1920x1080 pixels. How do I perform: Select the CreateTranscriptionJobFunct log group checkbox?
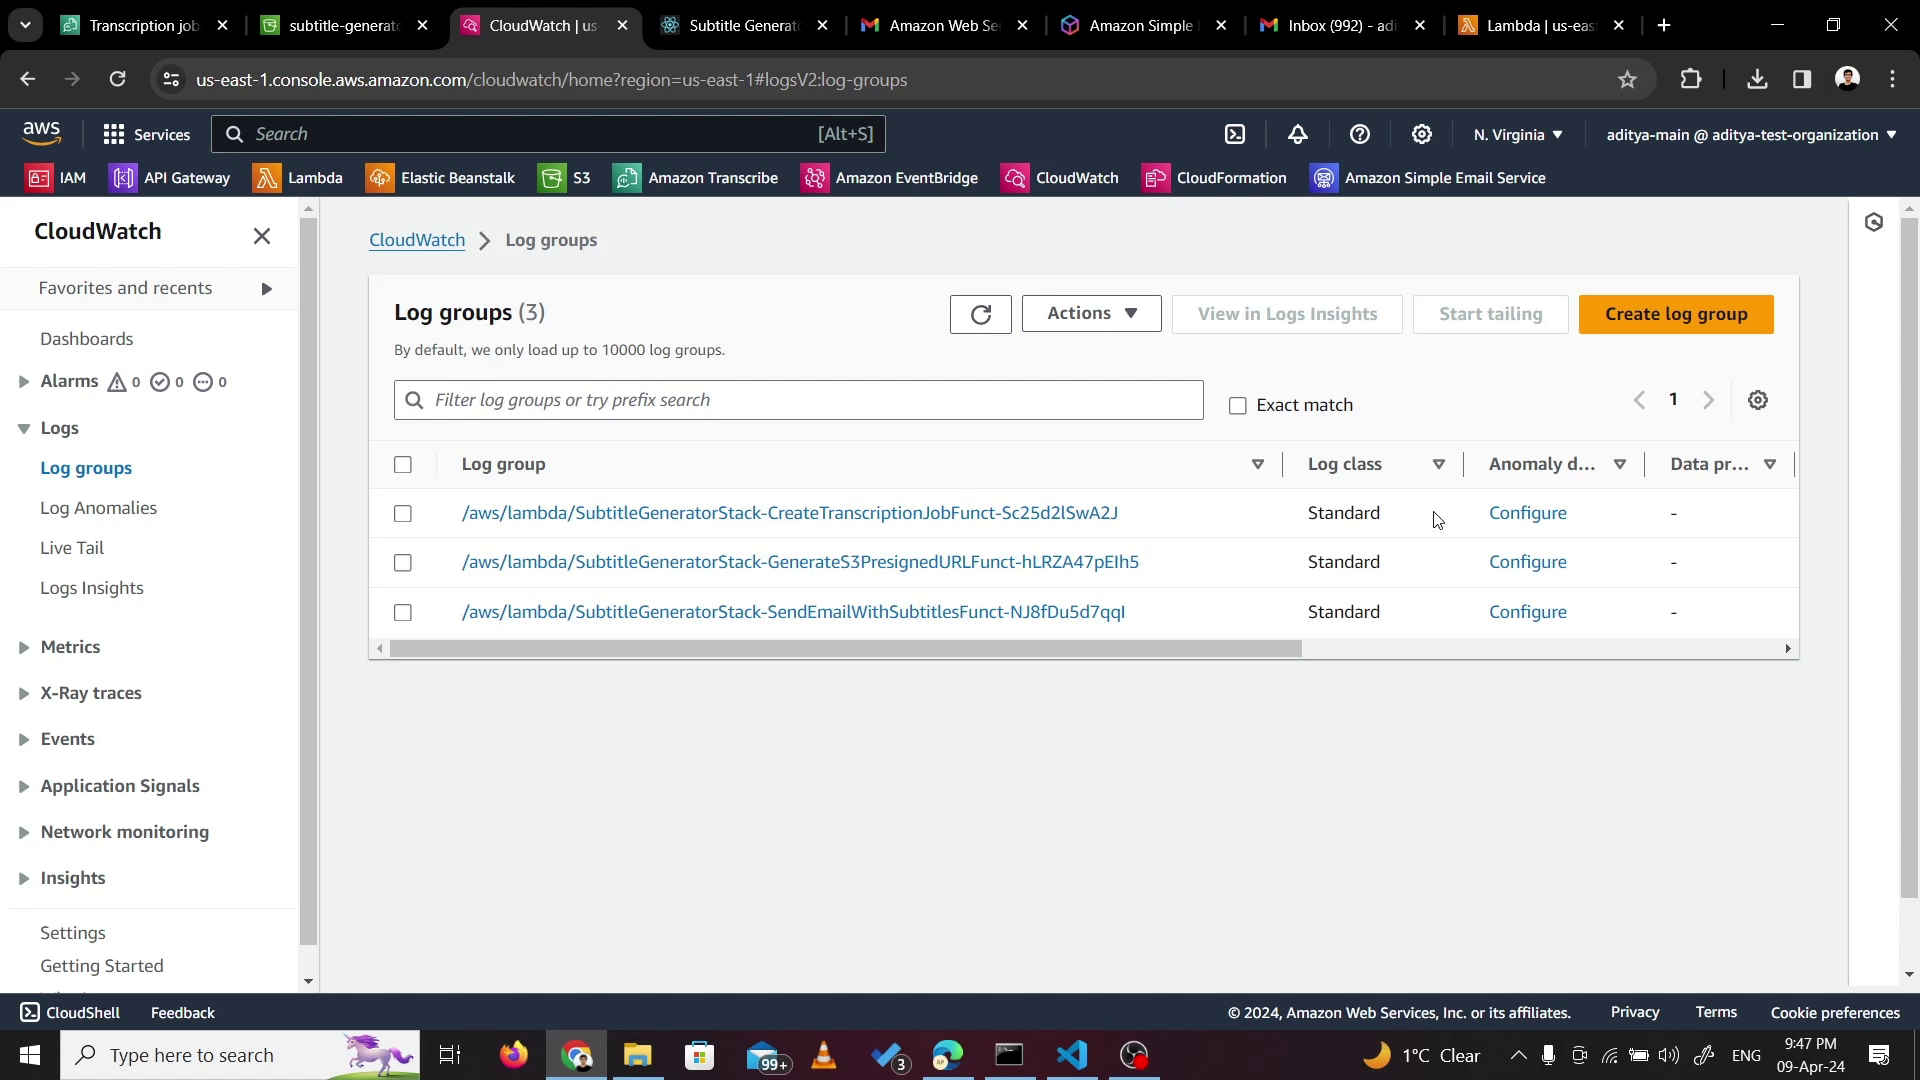tap(403, 513)
